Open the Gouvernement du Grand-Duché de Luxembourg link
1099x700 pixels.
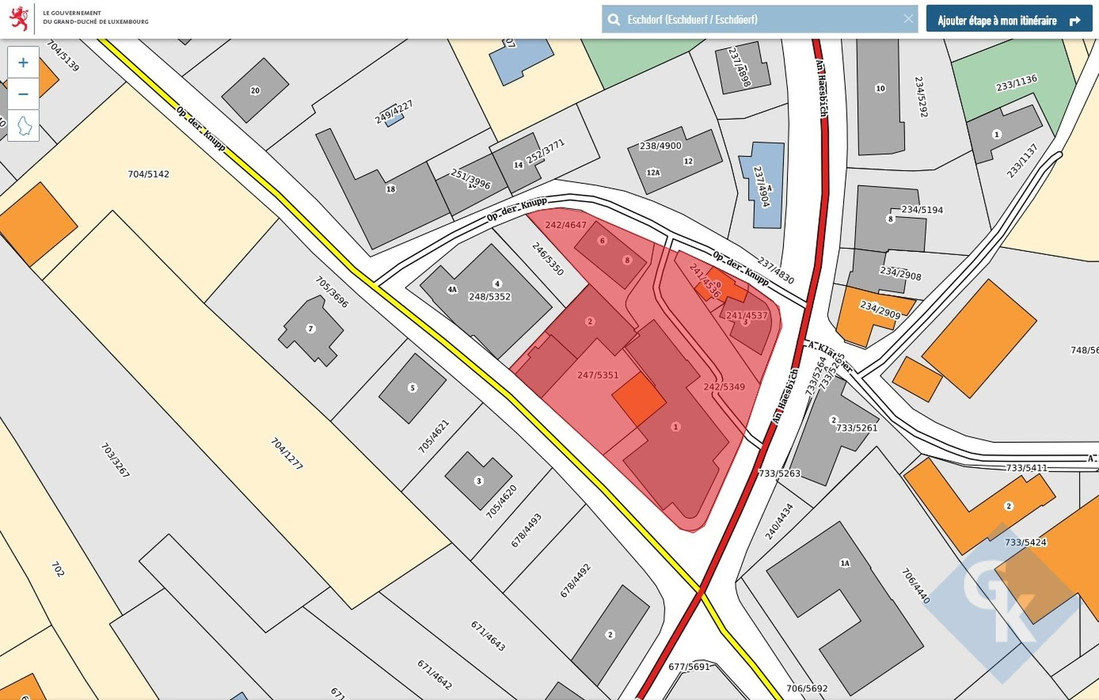tap(95, 17)
